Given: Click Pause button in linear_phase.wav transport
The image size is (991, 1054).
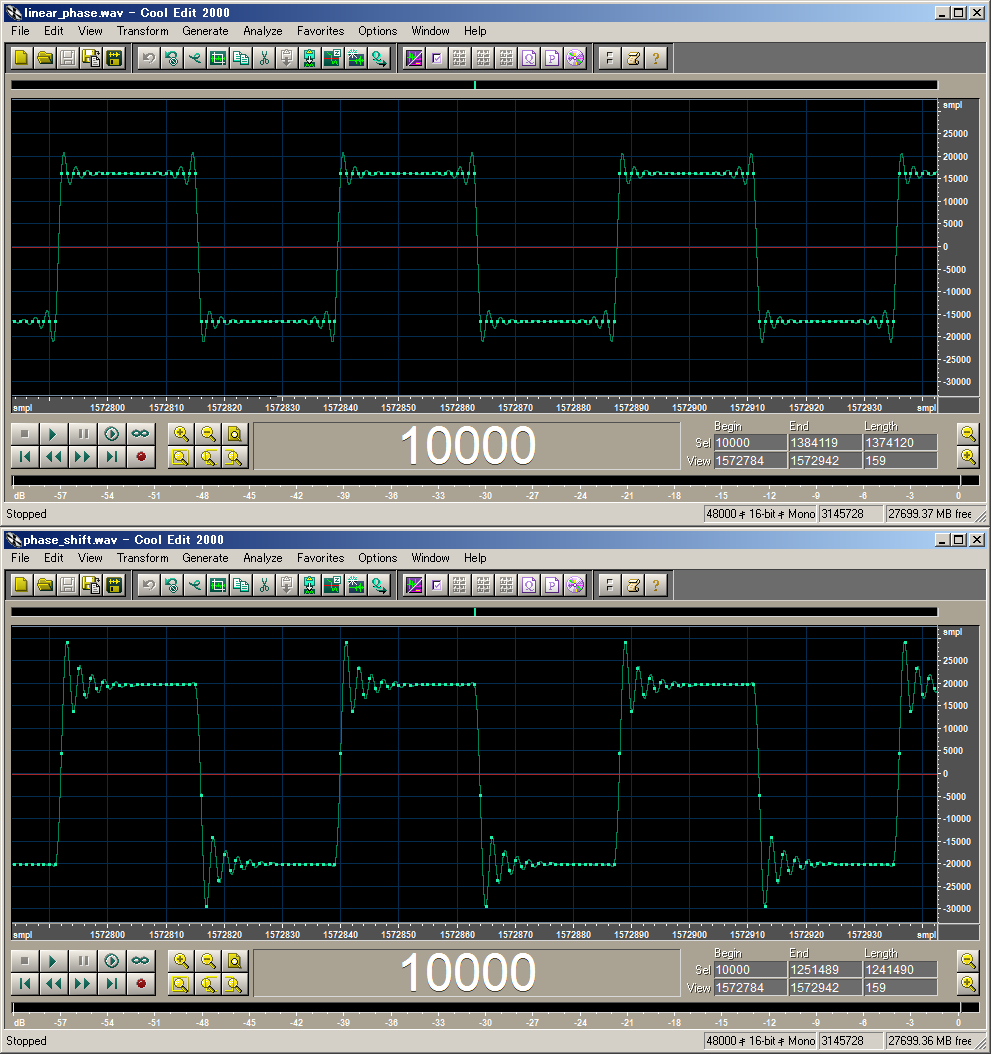Looking at the screenshot, I should coord(83,434).
